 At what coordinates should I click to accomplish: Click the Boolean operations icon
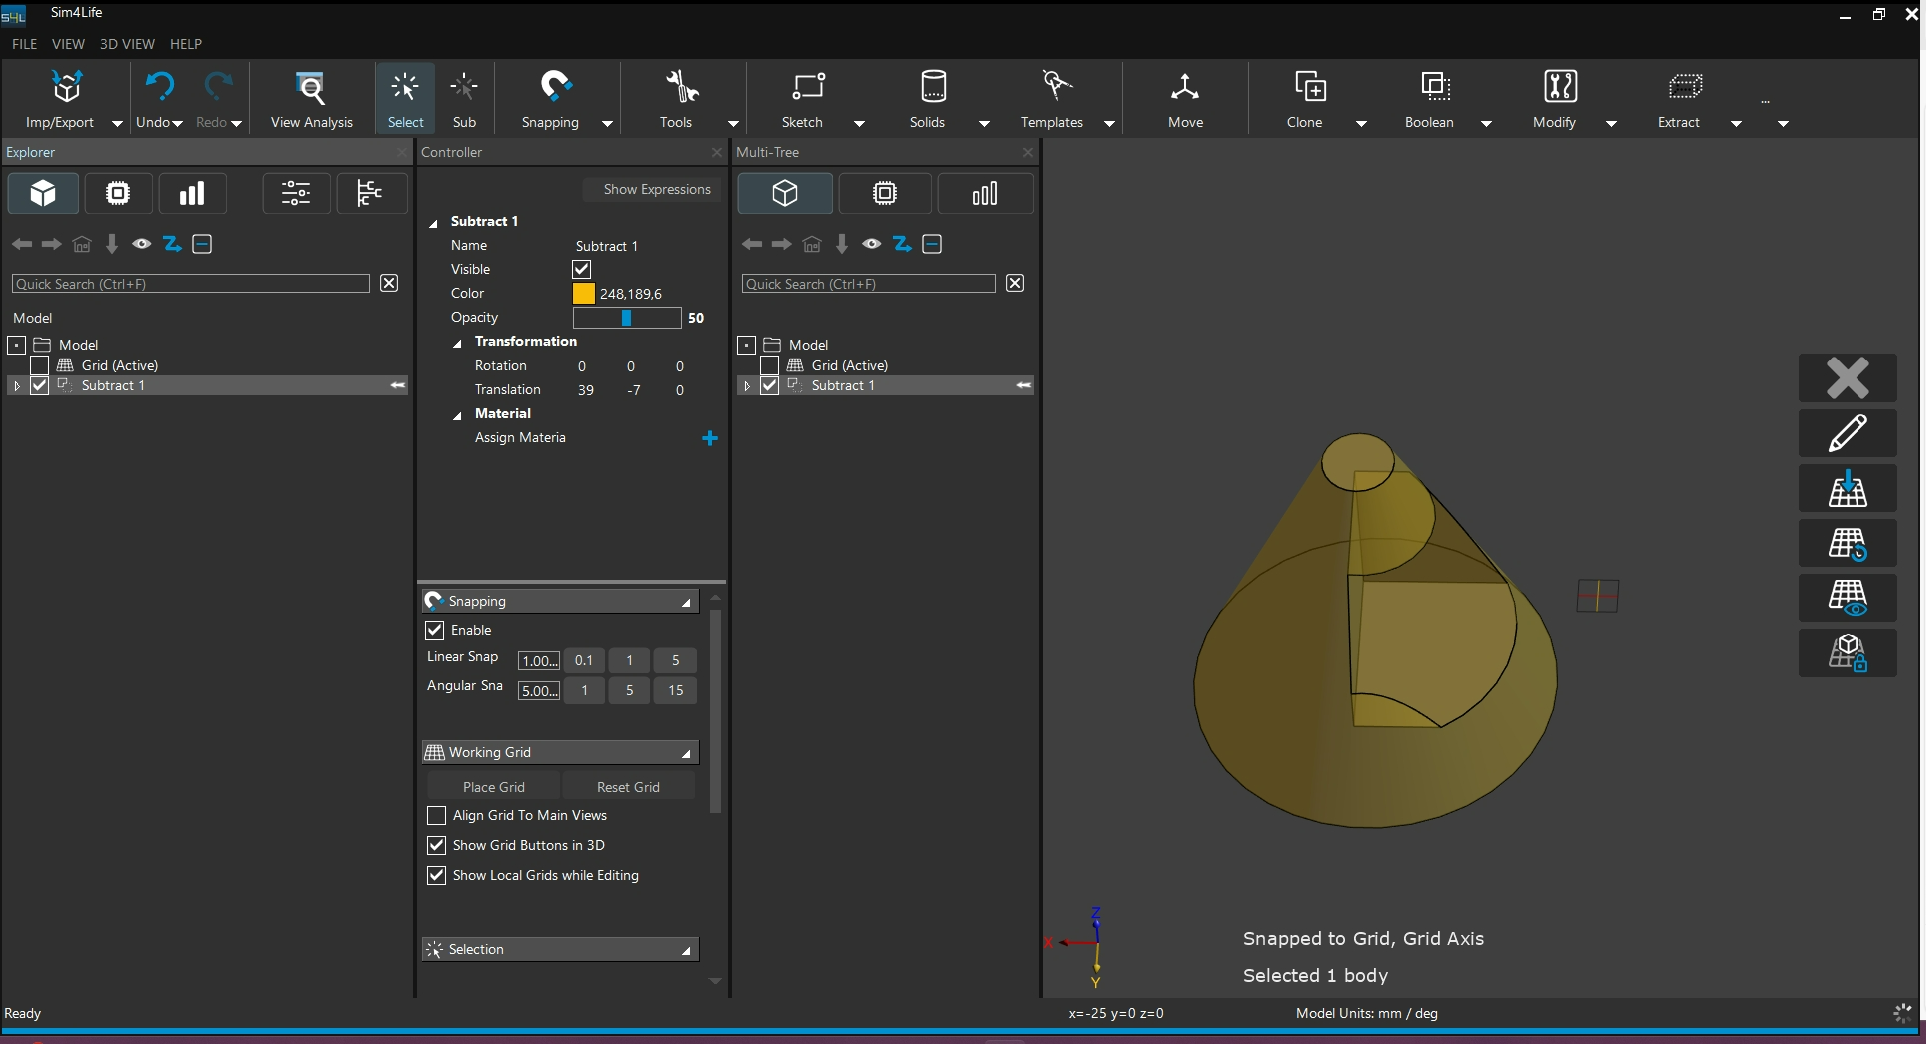(x=1435, y=87)
